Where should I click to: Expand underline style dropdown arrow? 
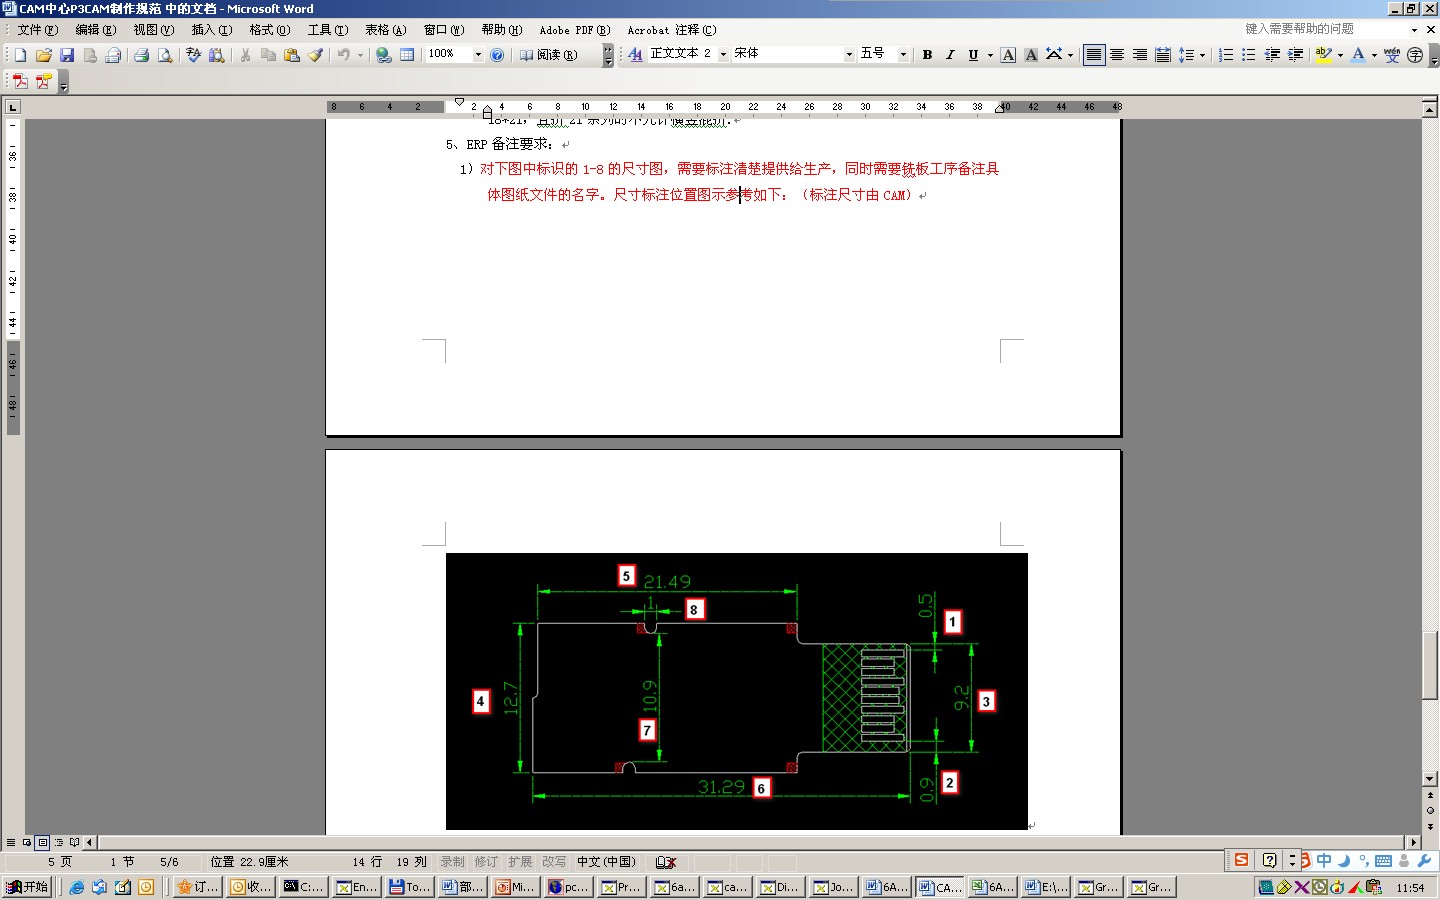coord(990,55)
